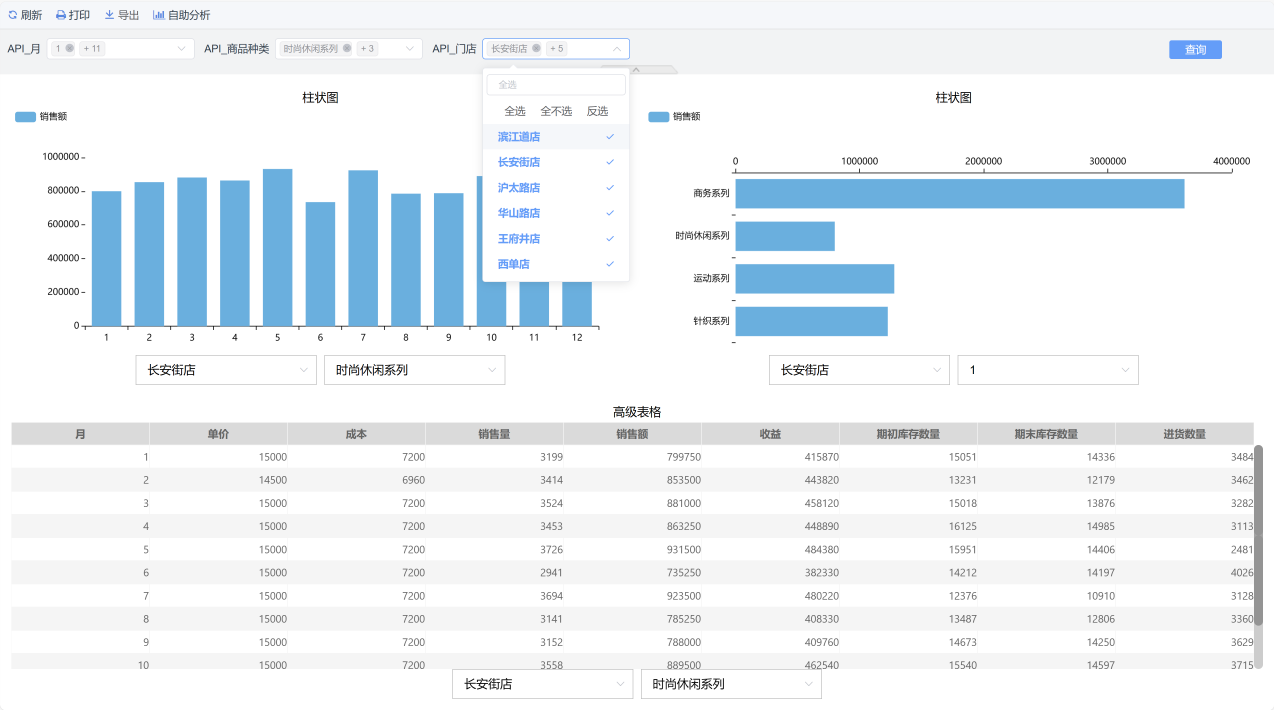
Task: Click the 商务系列 horizontal bar
Action: tap(959, 194)
